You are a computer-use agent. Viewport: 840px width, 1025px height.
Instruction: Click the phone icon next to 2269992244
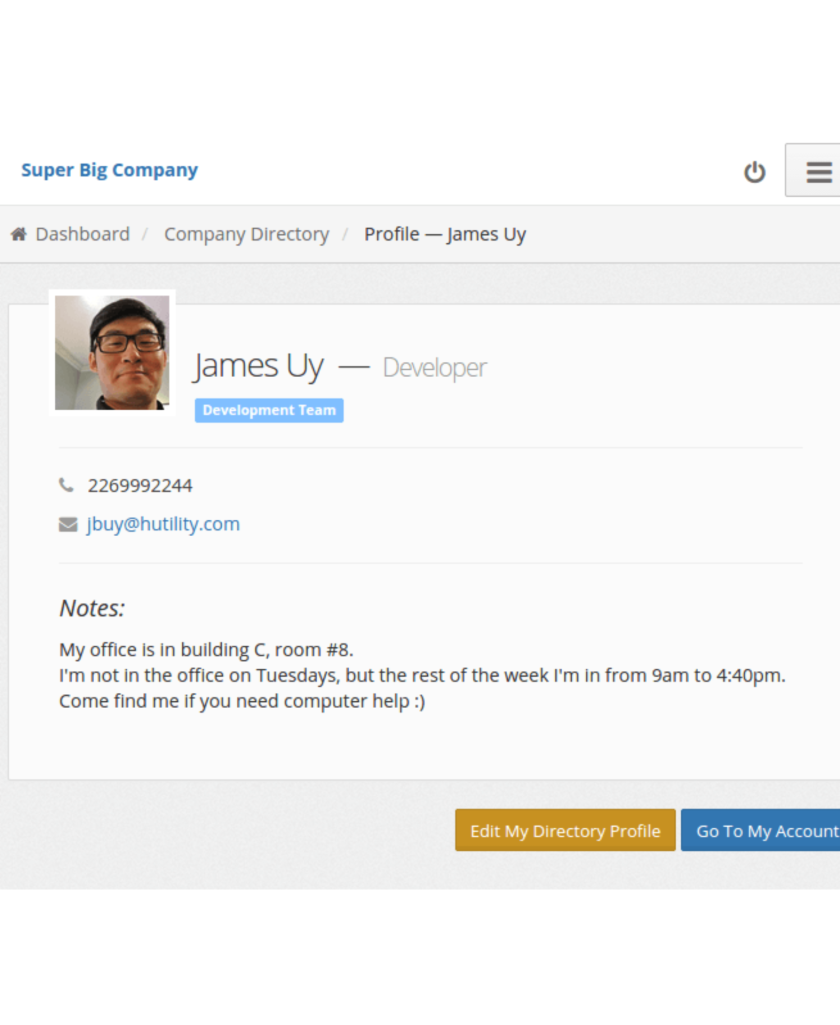point(66,485)
